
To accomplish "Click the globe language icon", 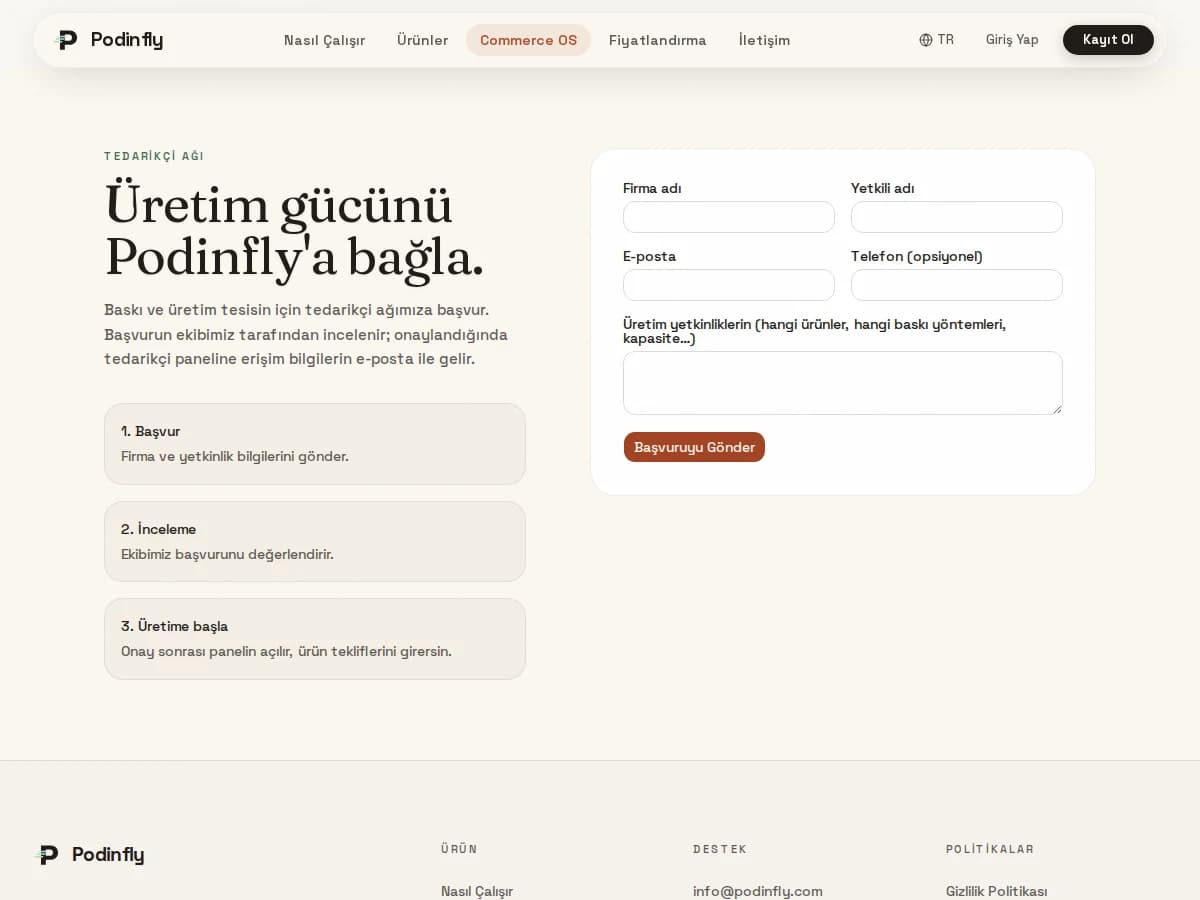I will point(926,40).
